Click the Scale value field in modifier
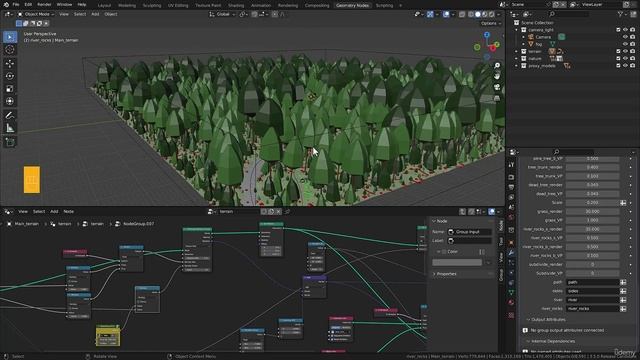 [592, 202]
